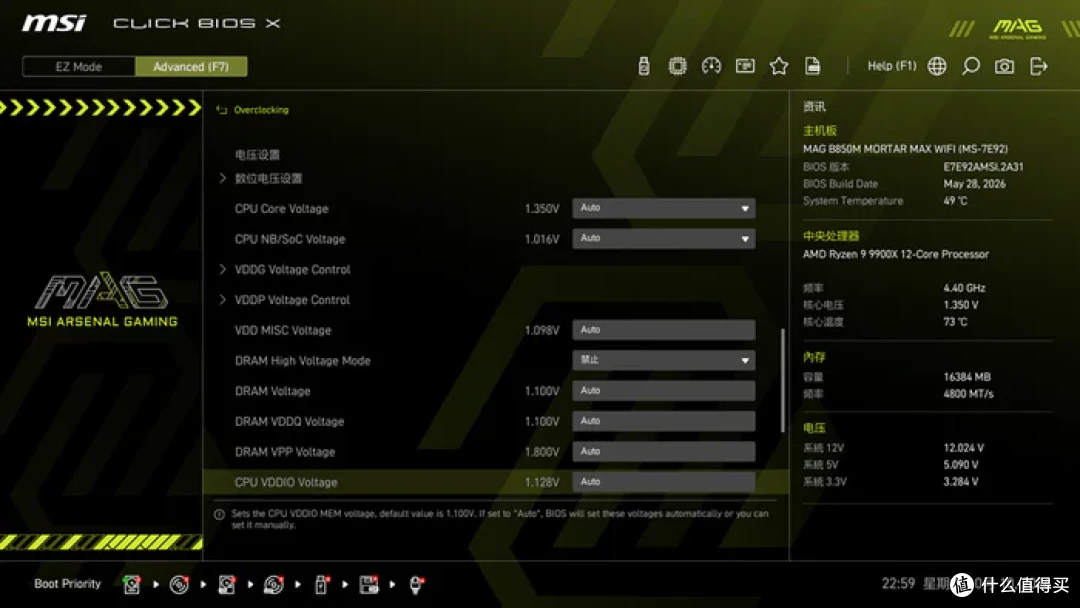Select the USB CD/DVD boot icon
The height and width of the screenshot is (608, 1080).
point(273,585)
